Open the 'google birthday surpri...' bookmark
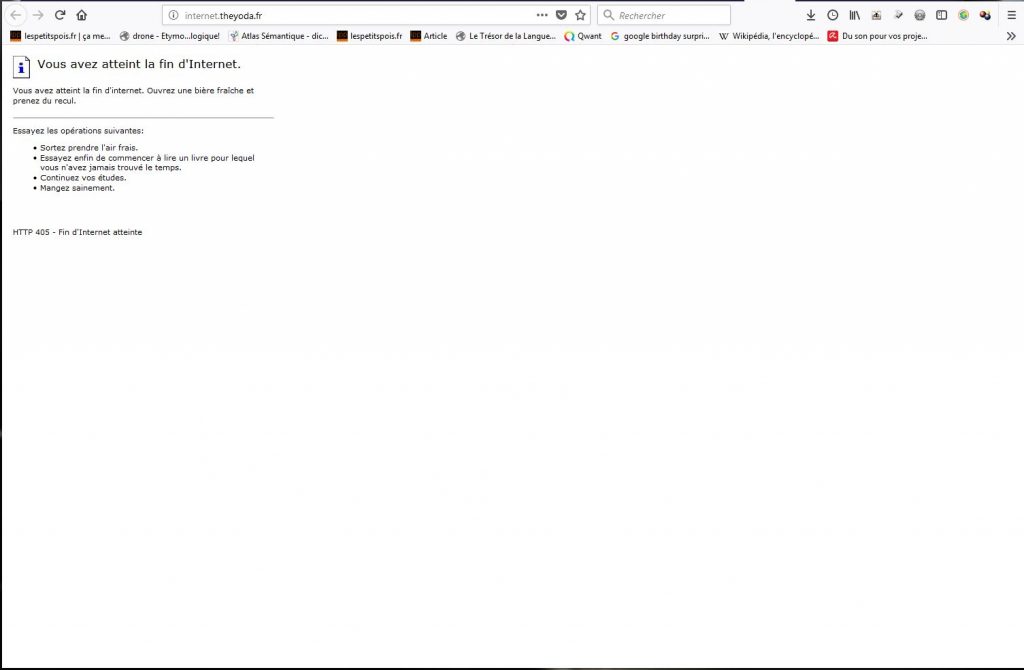 click(660, 36)
